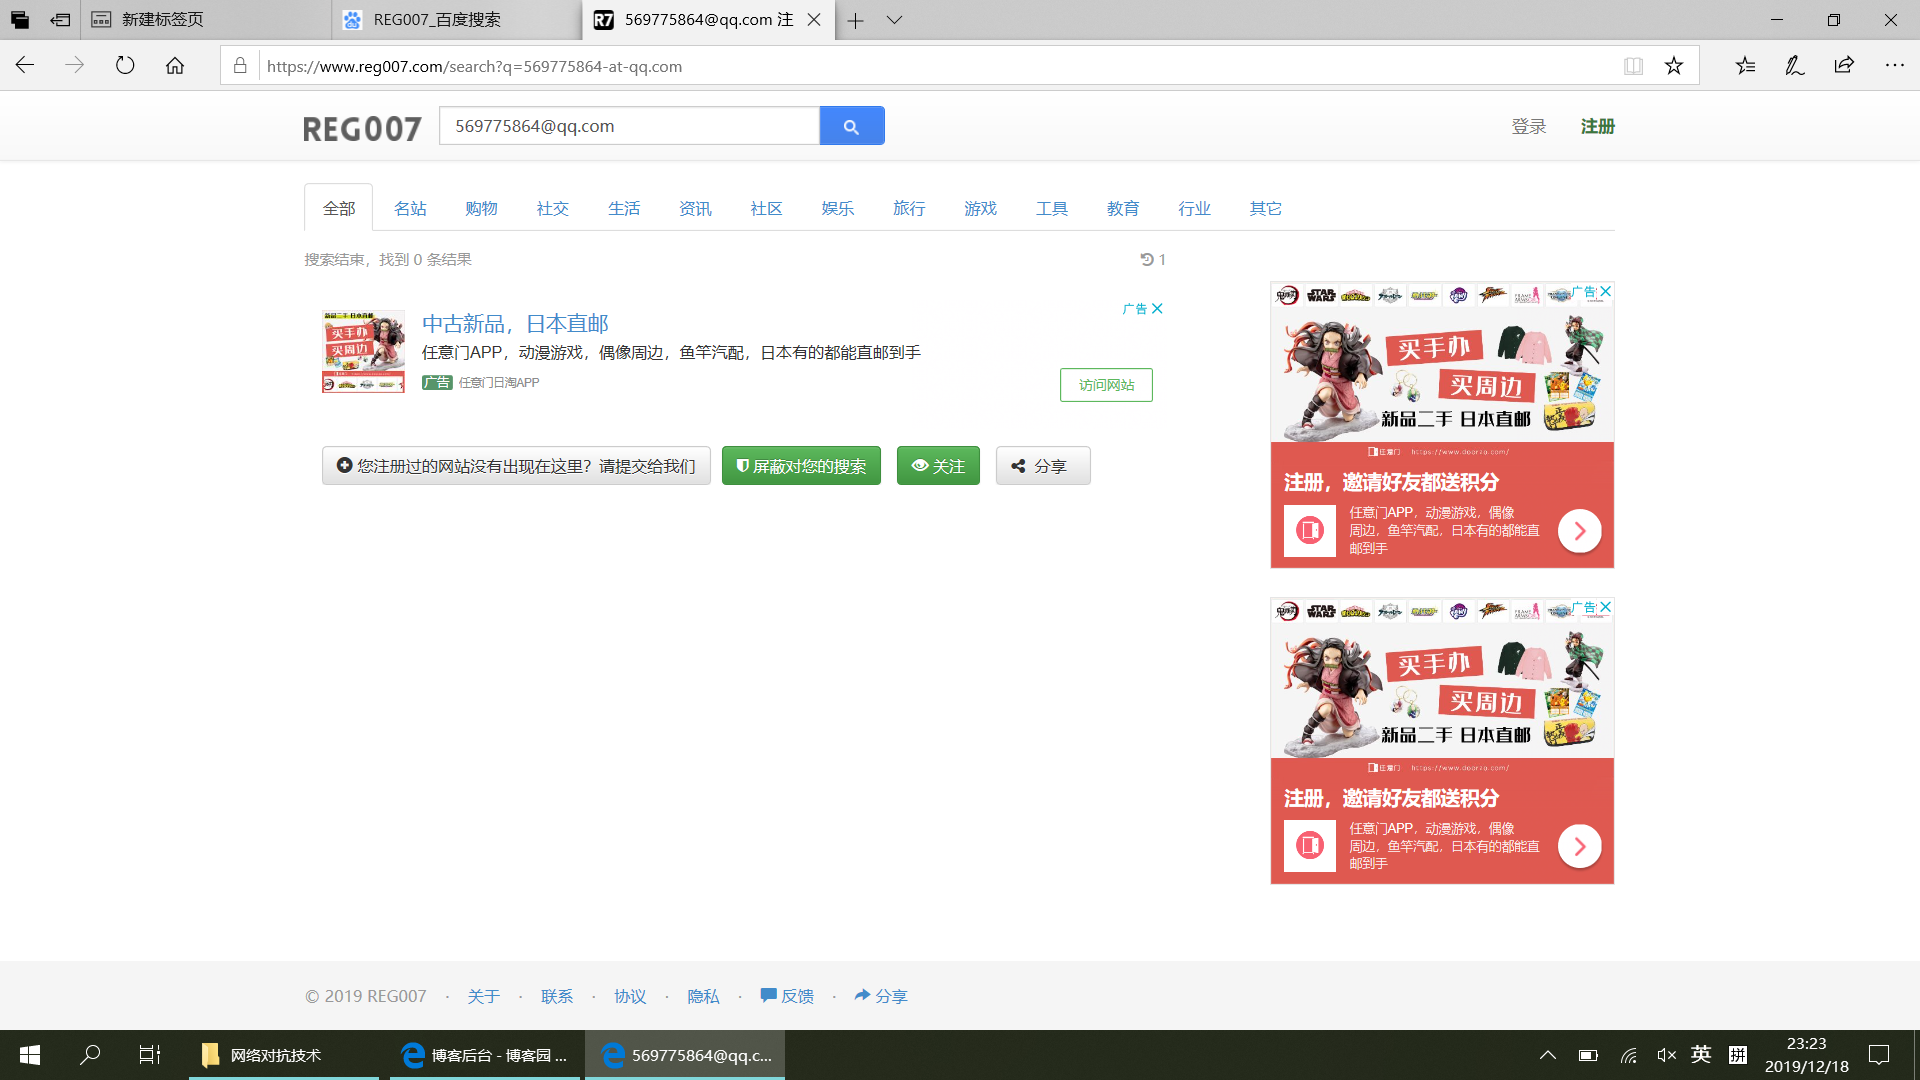Open the 注册 register link
1920x1080 pixels.
click(x=1597, y=126)
